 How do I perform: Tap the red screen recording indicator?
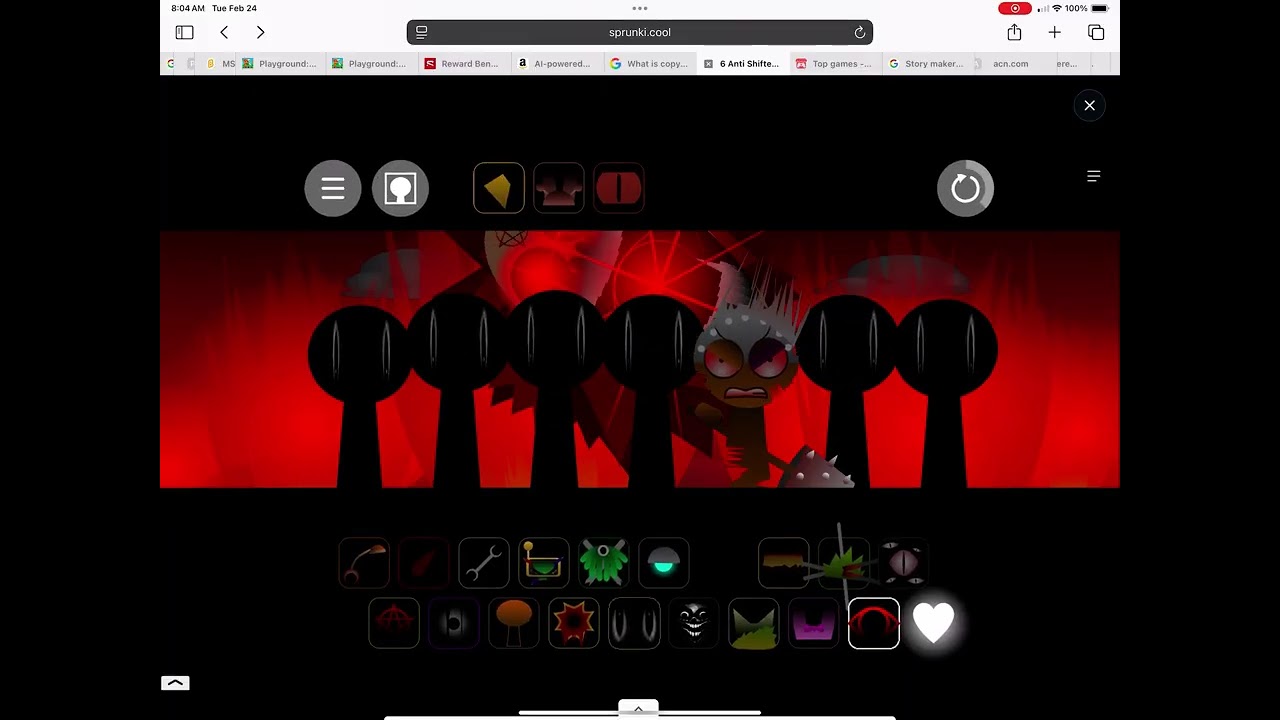click(x=1014, y=8)
